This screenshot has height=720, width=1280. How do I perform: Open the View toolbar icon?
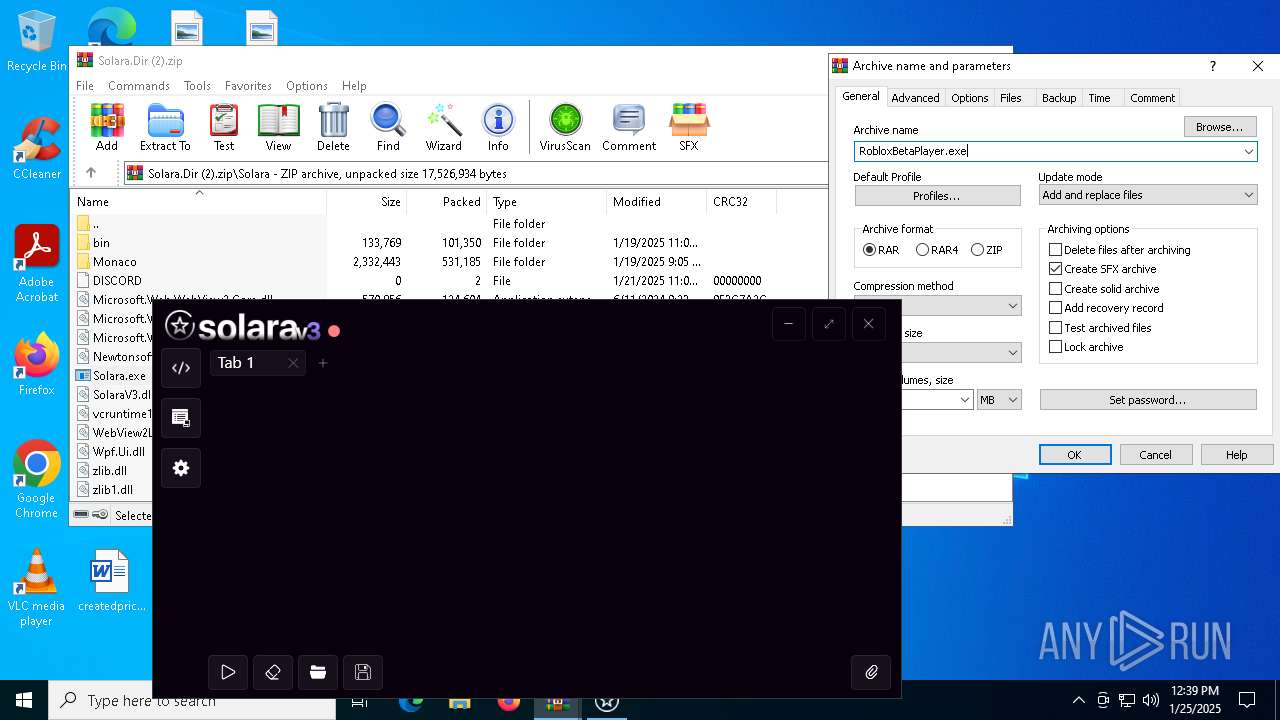coord(278,127)
